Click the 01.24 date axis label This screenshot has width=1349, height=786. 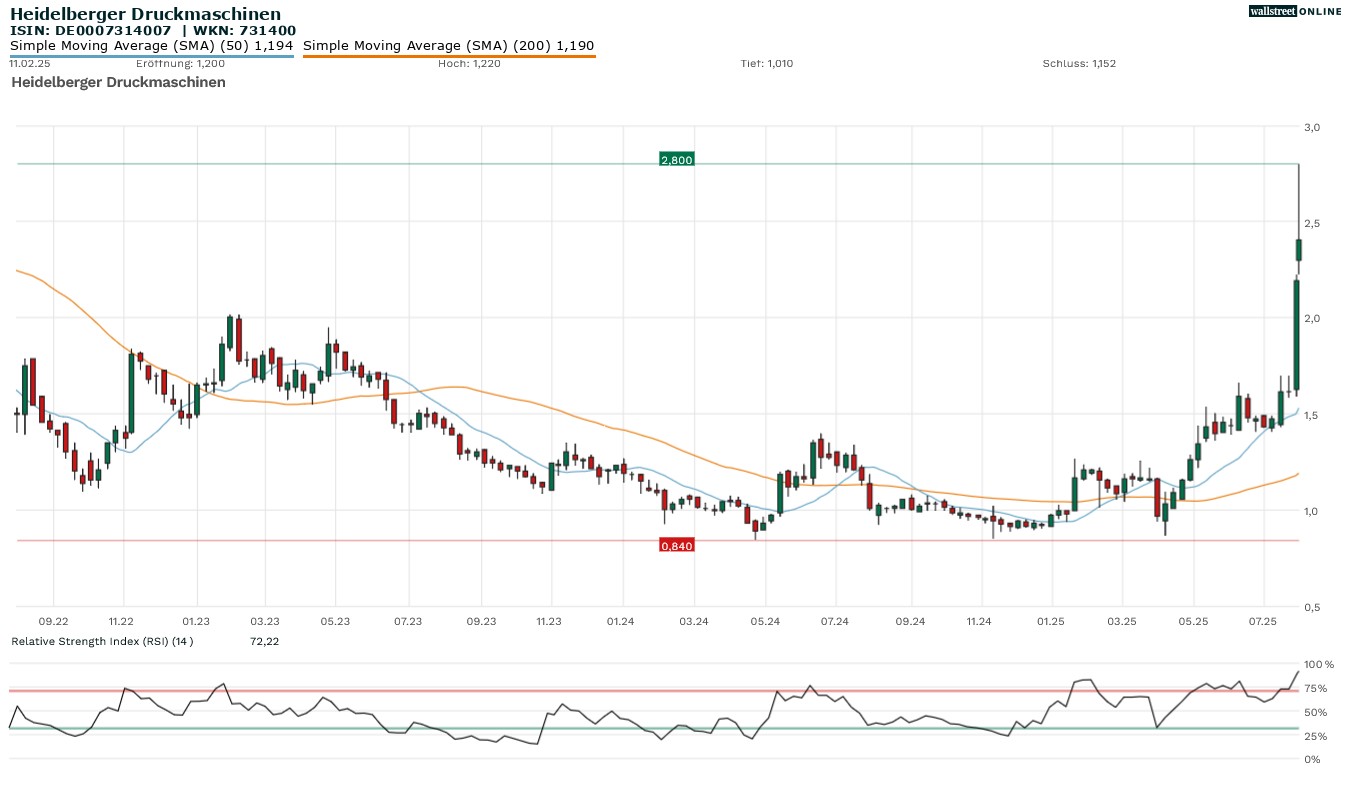[x=621, y=622]
